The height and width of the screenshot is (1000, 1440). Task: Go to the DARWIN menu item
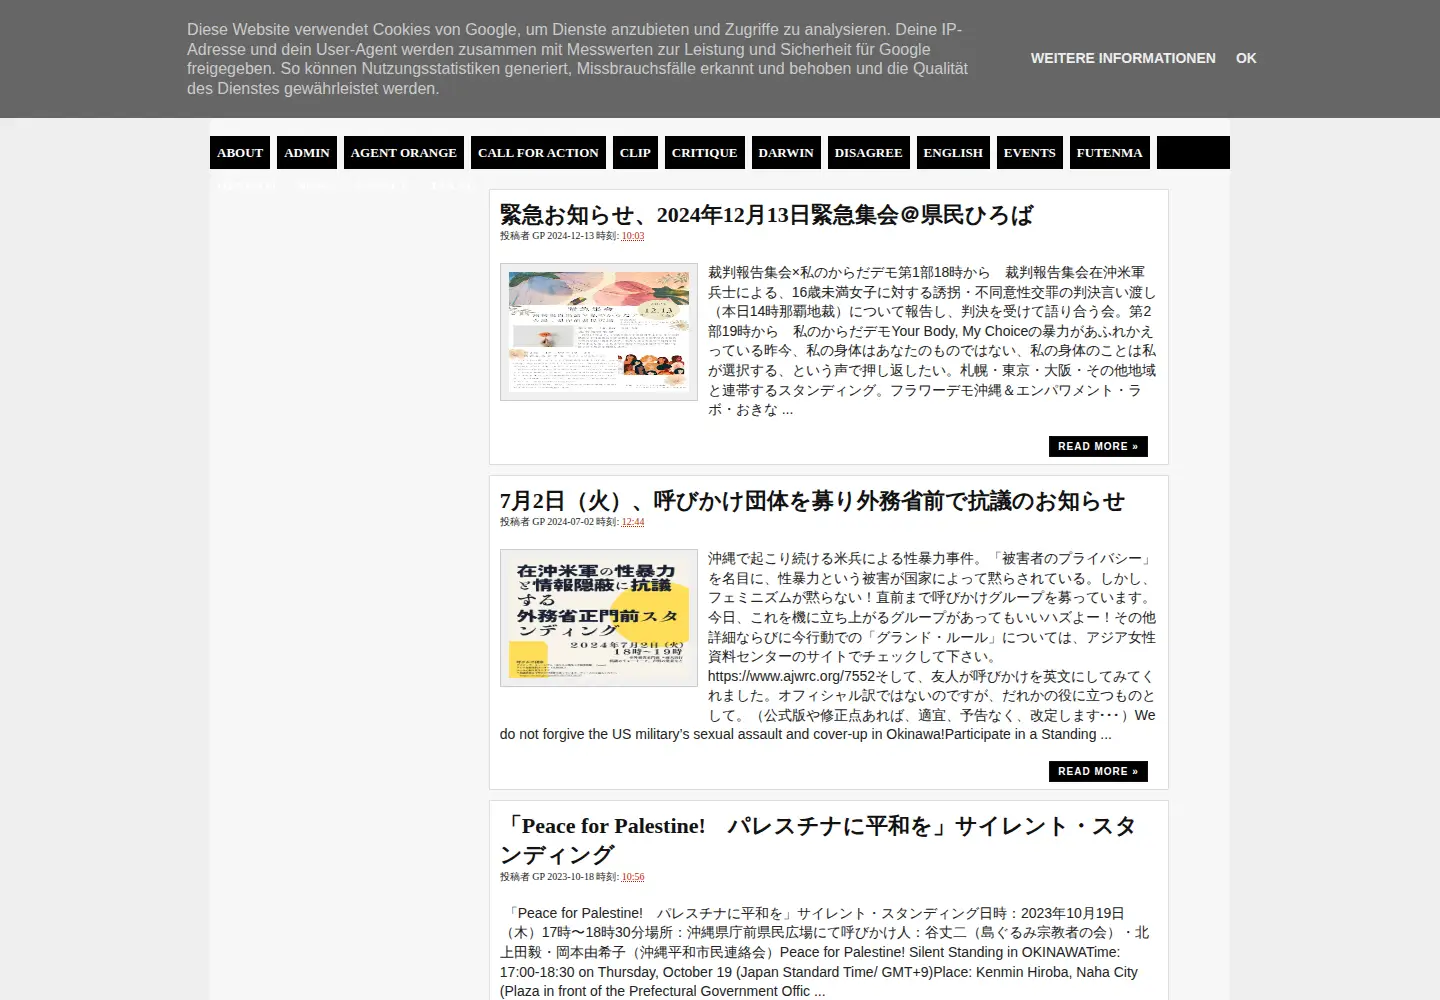[x=786, y=153]
